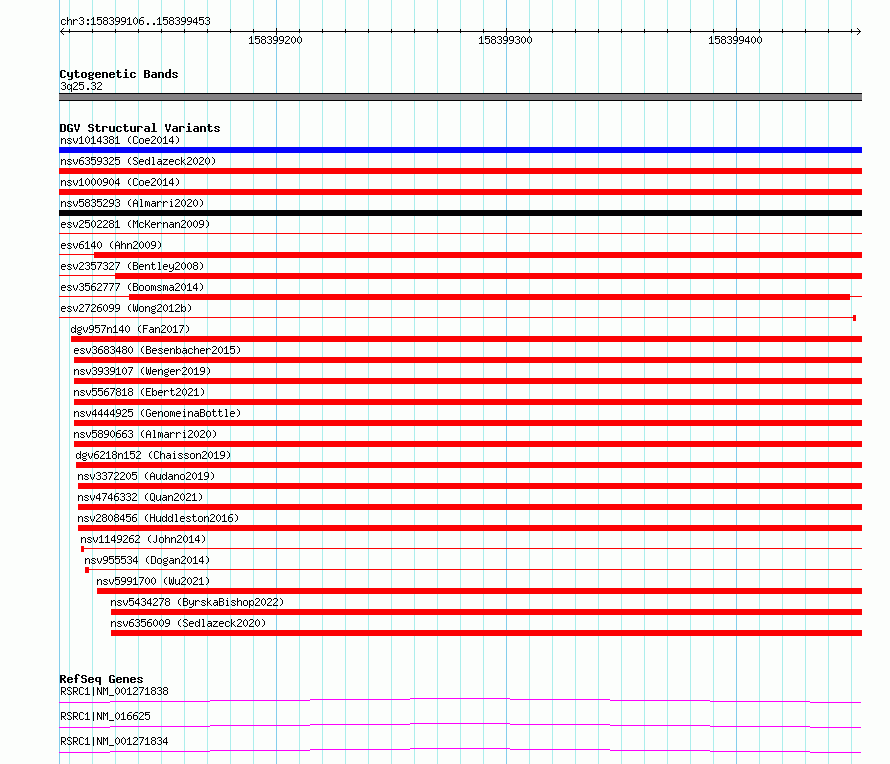Select the black nsv5835293 variant bar
Image resolution: width=890 pixels, height=764 pixels.
click(x=460, y=213)
